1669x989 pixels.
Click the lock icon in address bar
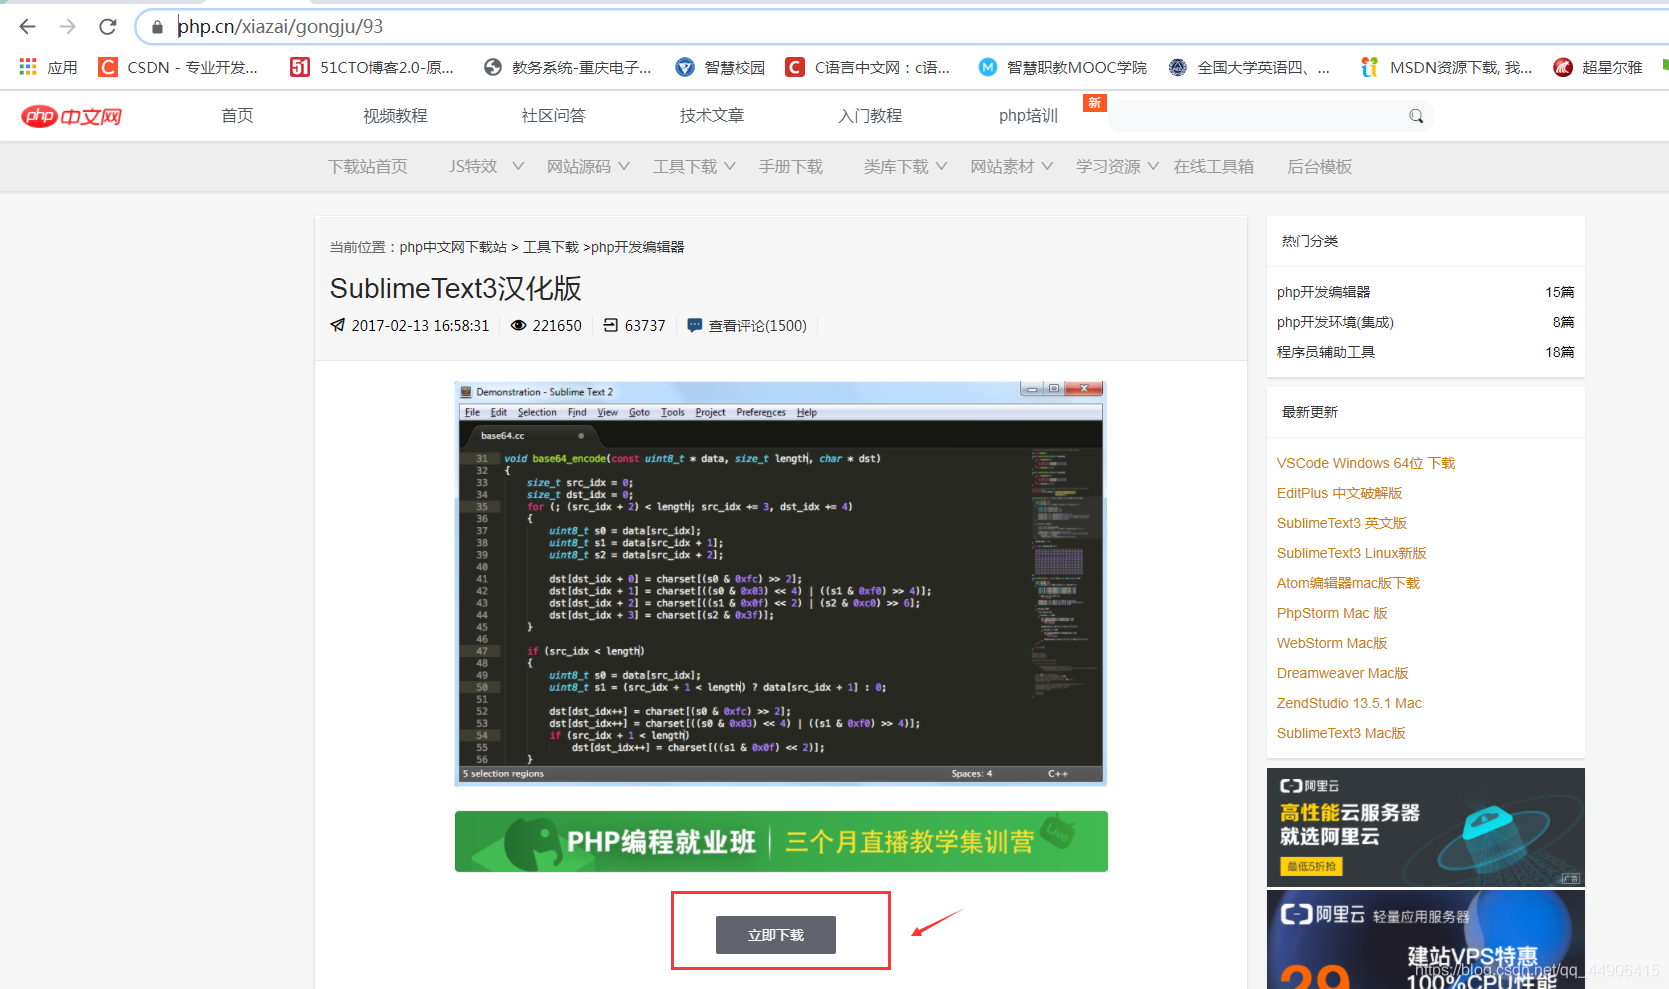157,27
